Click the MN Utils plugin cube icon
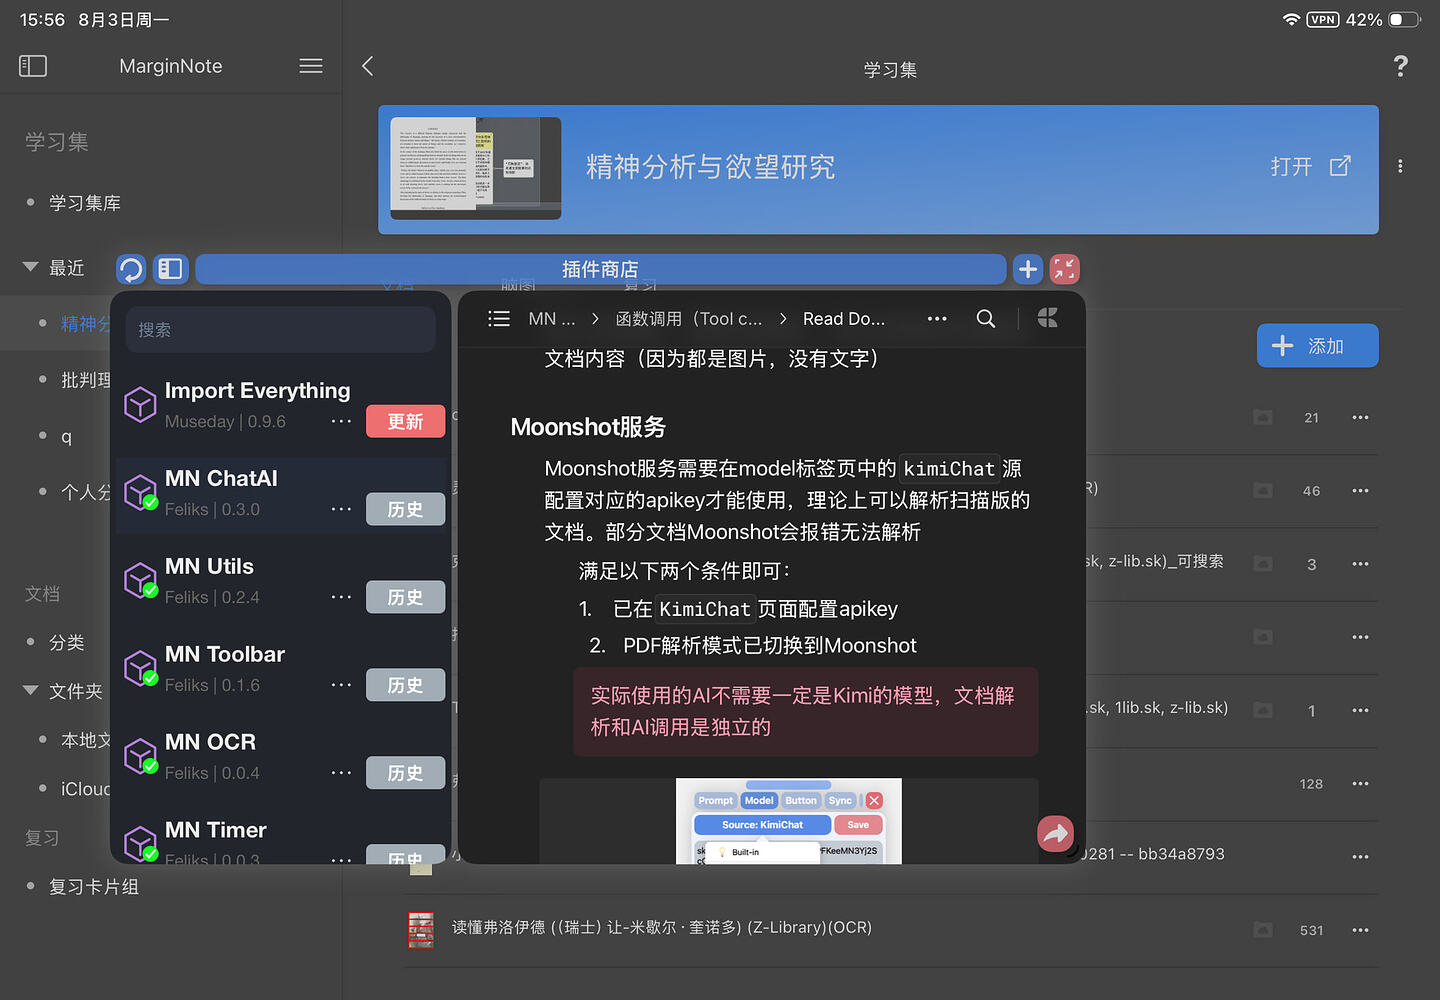The height and width of the screenshot is (1000, 1440). click(x=140, y=580)
